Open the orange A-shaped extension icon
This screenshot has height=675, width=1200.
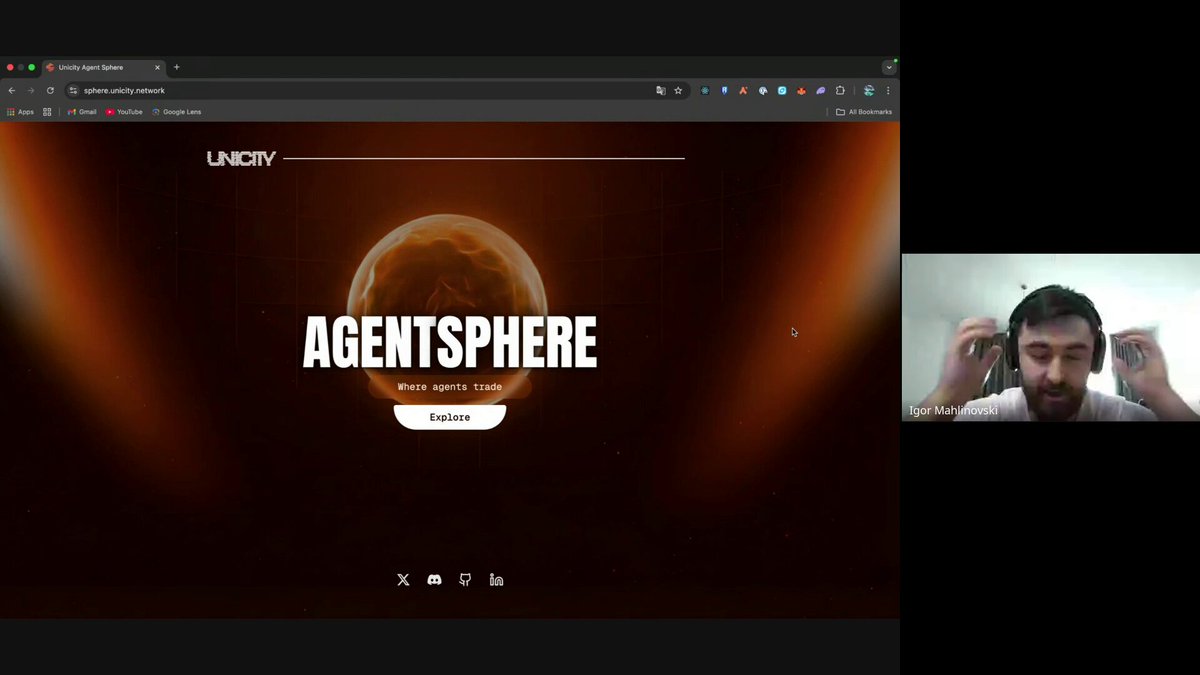coord(743,90)
